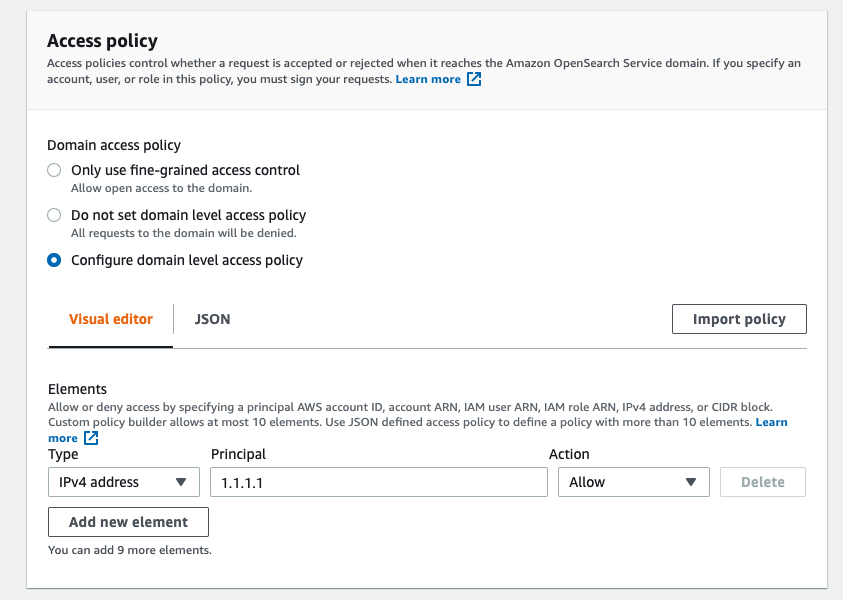The width and height of the screenshot is (843, 600).
Task: Switch to the Visual editor tab
Action: tap(111, 319)
